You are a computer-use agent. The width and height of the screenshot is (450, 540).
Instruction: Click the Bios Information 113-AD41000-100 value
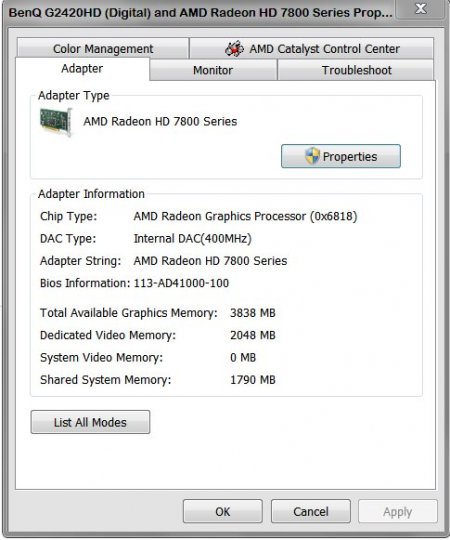[x=181, y=283]
